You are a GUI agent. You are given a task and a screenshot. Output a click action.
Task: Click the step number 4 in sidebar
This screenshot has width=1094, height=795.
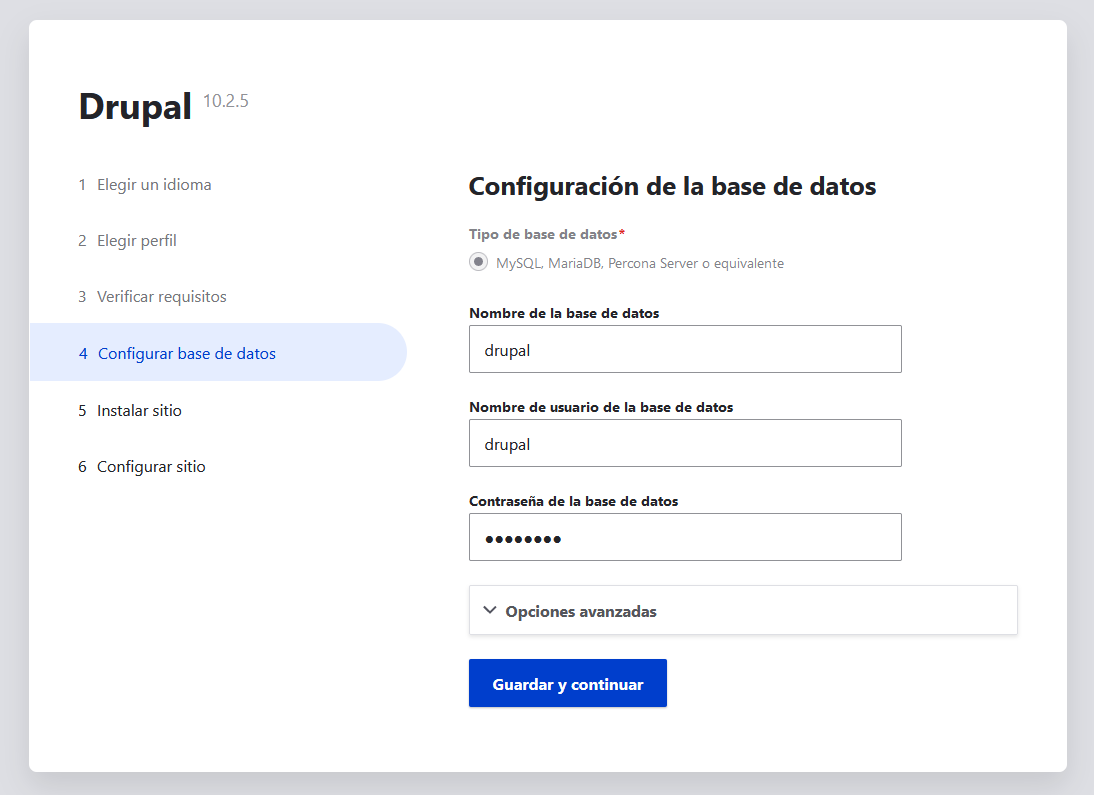(x=82, y=352)
